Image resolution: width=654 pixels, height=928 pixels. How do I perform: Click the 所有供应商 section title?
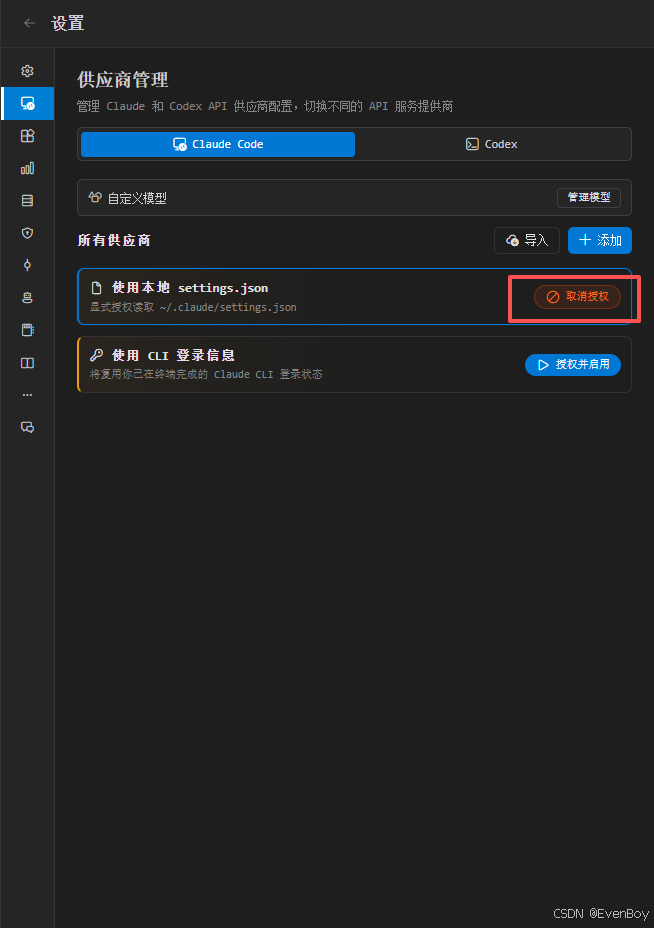pos(114,240)
